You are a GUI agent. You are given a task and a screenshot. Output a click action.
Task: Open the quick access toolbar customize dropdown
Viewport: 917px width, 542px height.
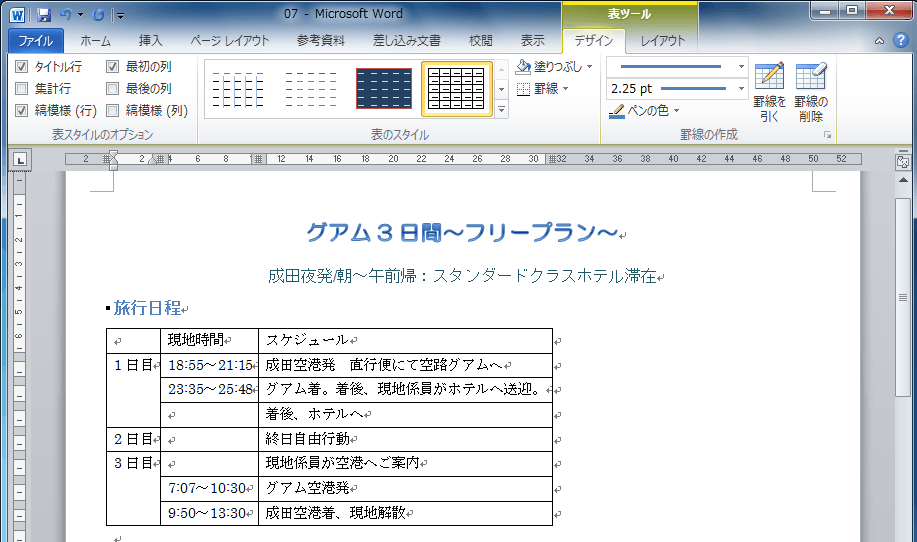120,16
